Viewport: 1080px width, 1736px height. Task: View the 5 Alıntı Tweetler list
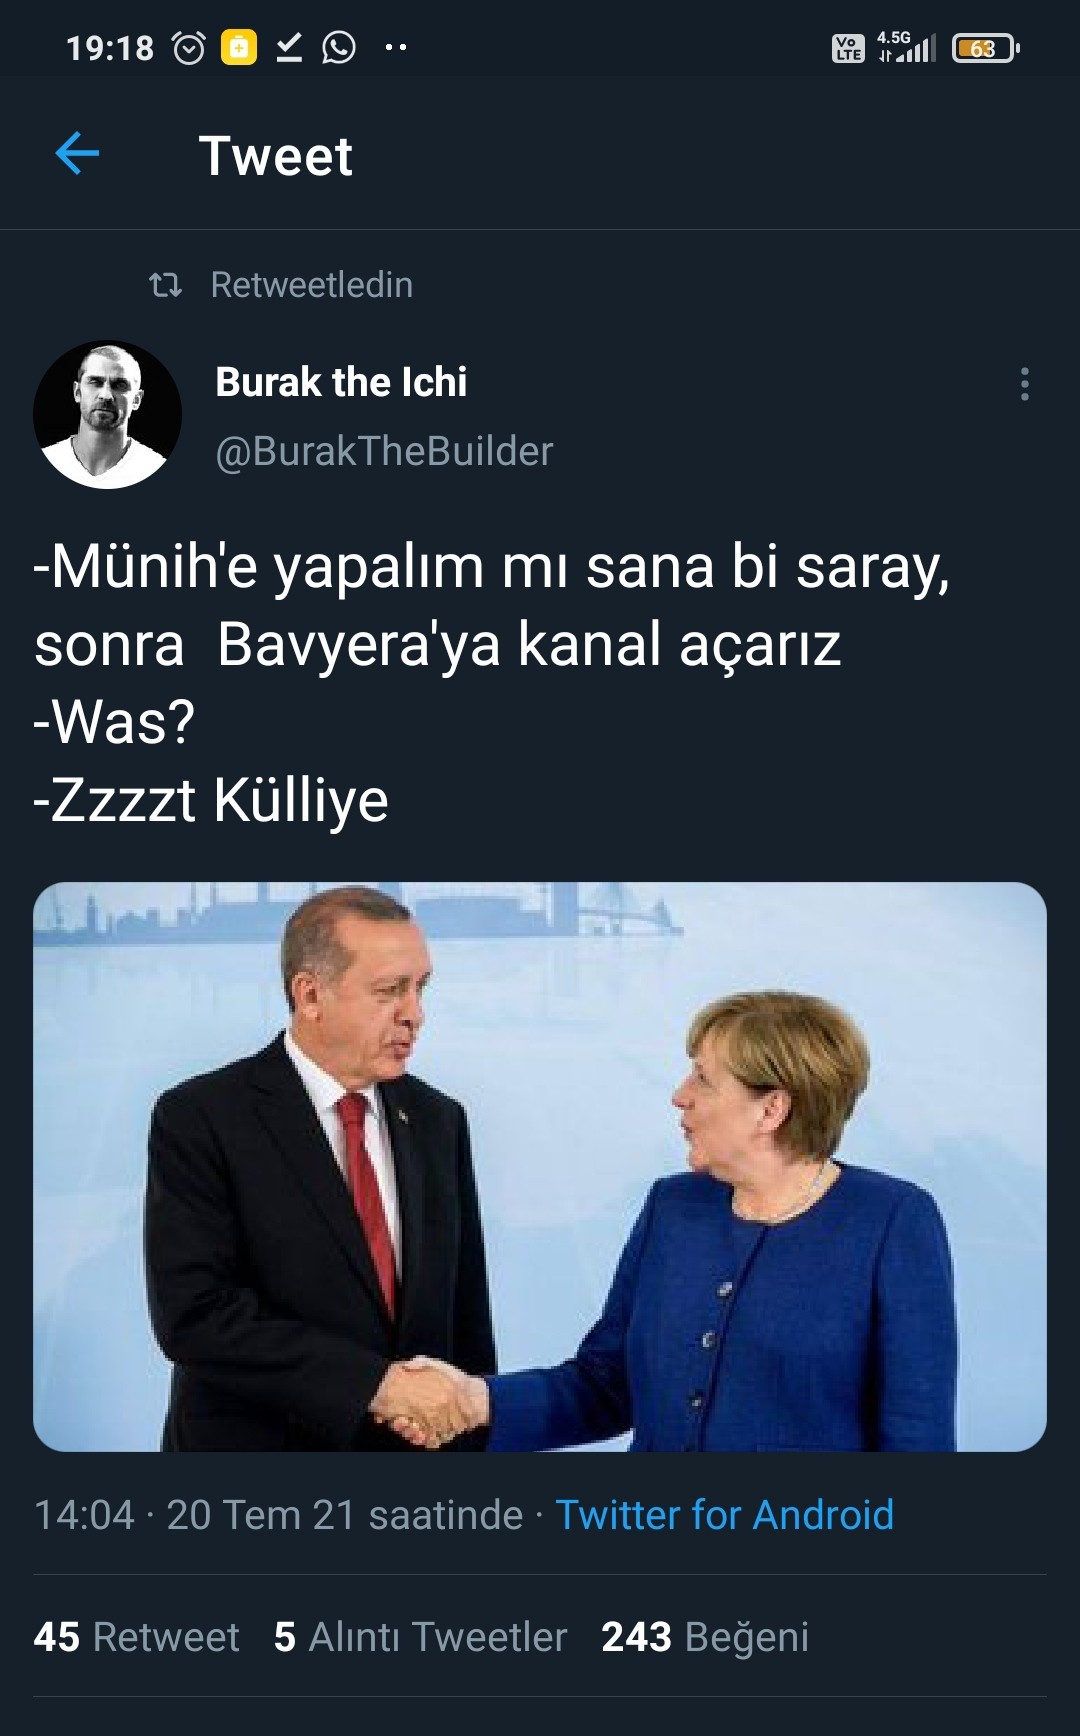click(x=420, y=1637)
